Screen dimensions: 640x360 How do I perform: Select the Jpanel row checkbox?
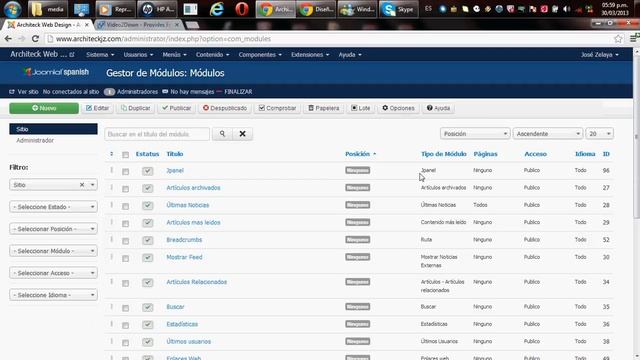coord(125,171)
